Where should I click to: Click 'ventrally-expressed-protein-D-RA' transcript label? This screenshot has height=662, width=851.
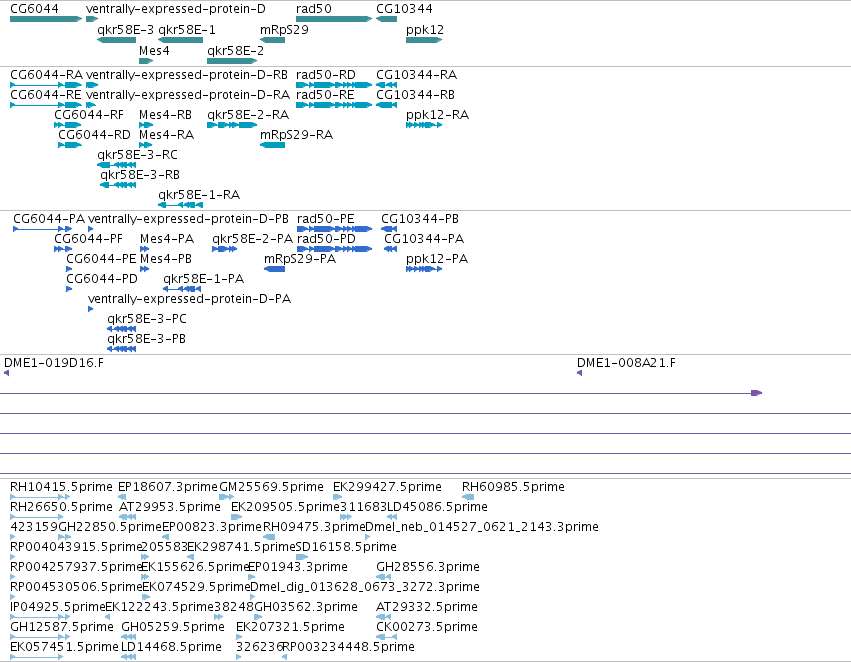tap(188, 95)
